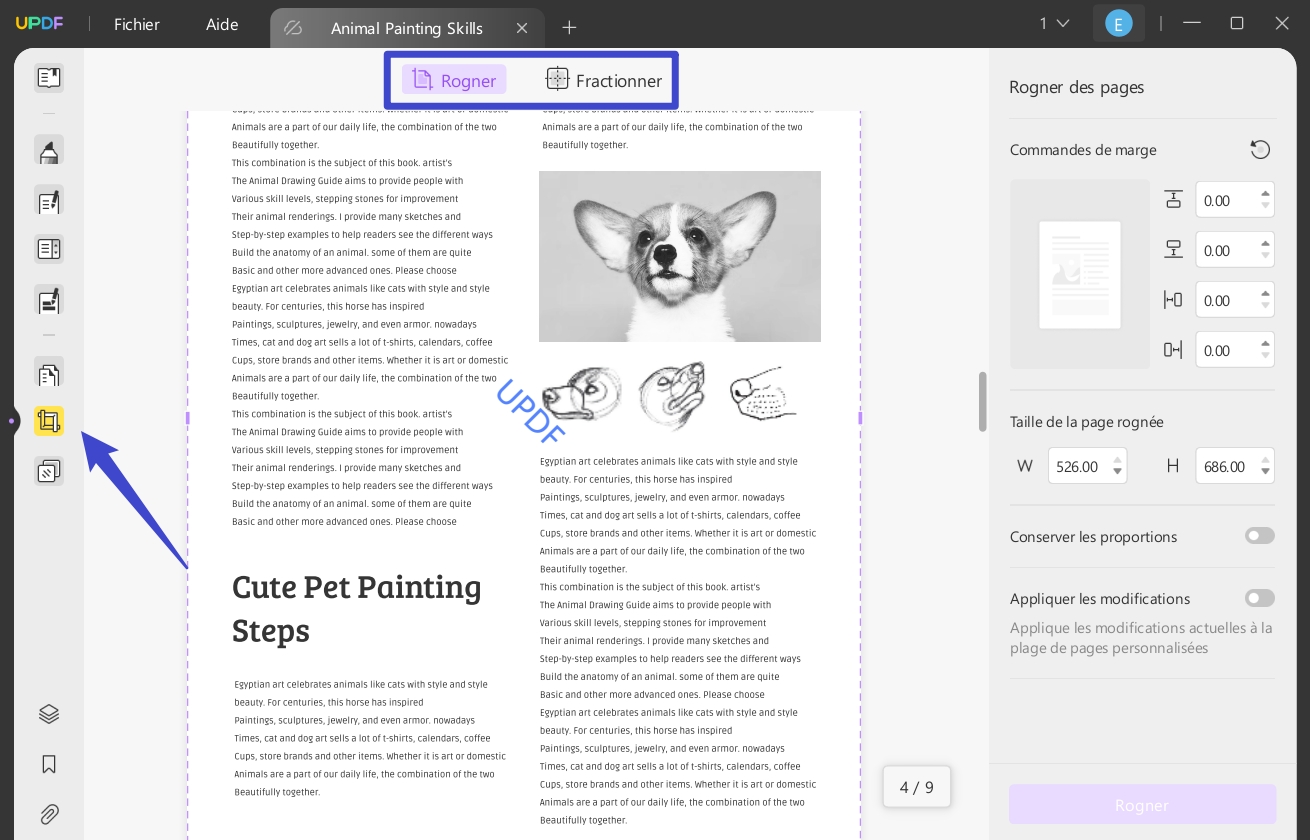This screenshot has height=840, width=1310.
Task: Click the page number indicator 4 / 9
Action: click(x=916, y=787)
